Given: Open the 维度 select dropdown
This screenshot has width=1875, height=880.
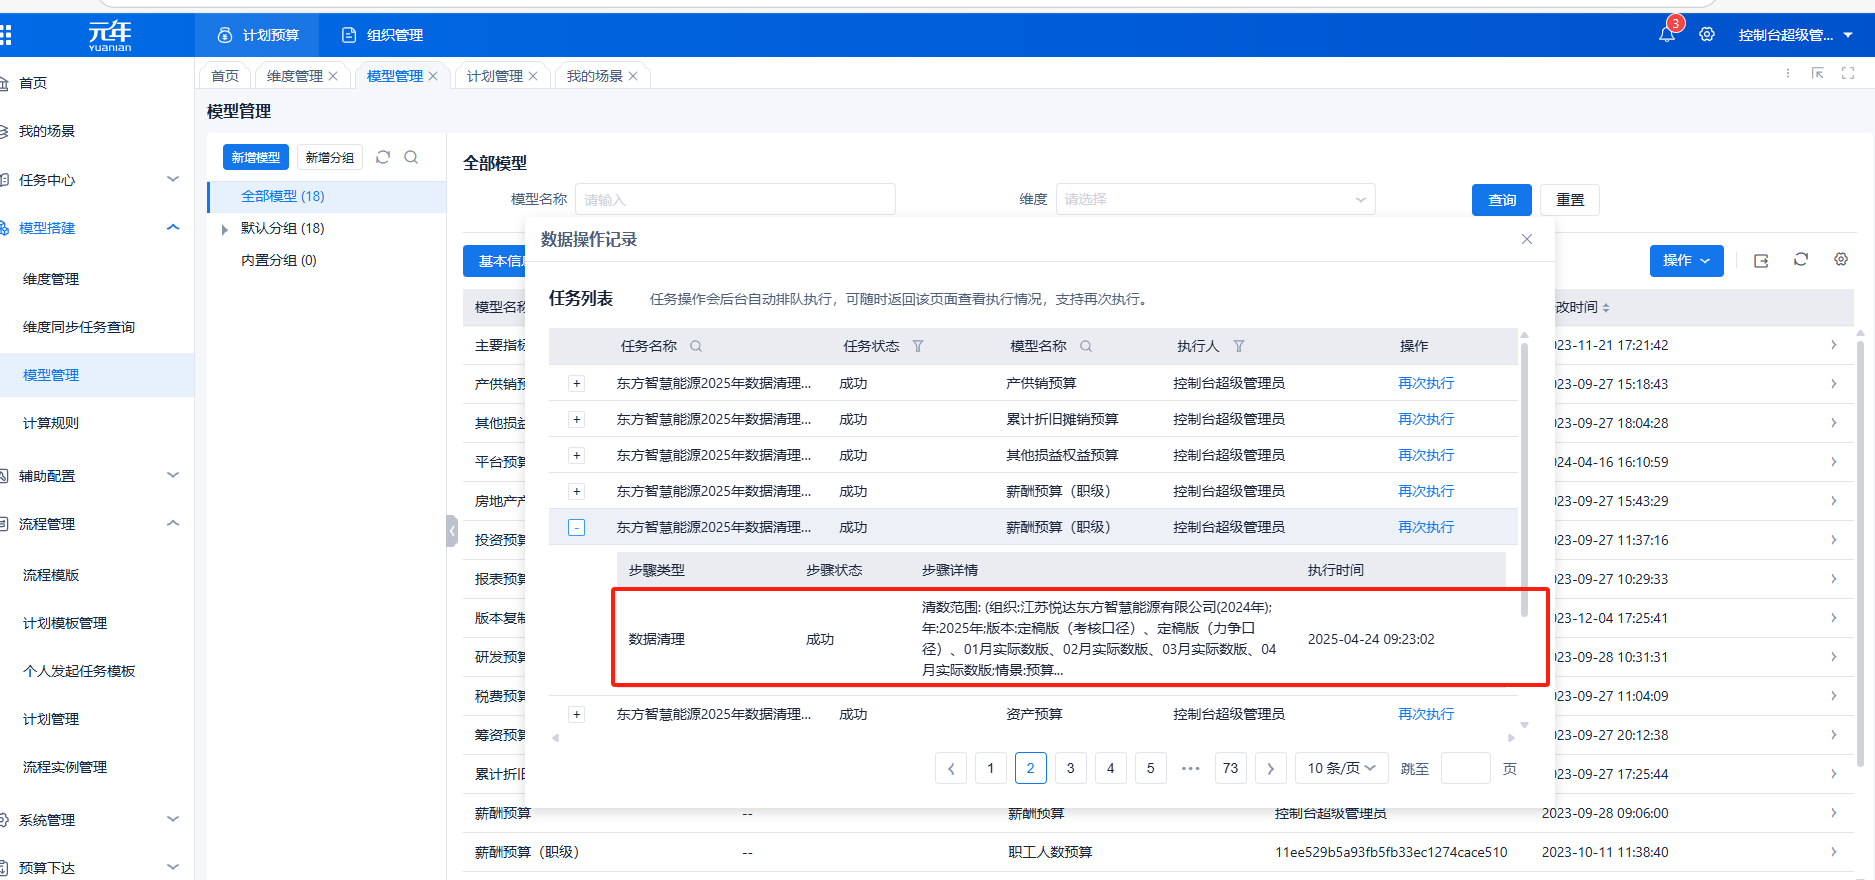Looking at the screenshot, I should (1215, 199).
